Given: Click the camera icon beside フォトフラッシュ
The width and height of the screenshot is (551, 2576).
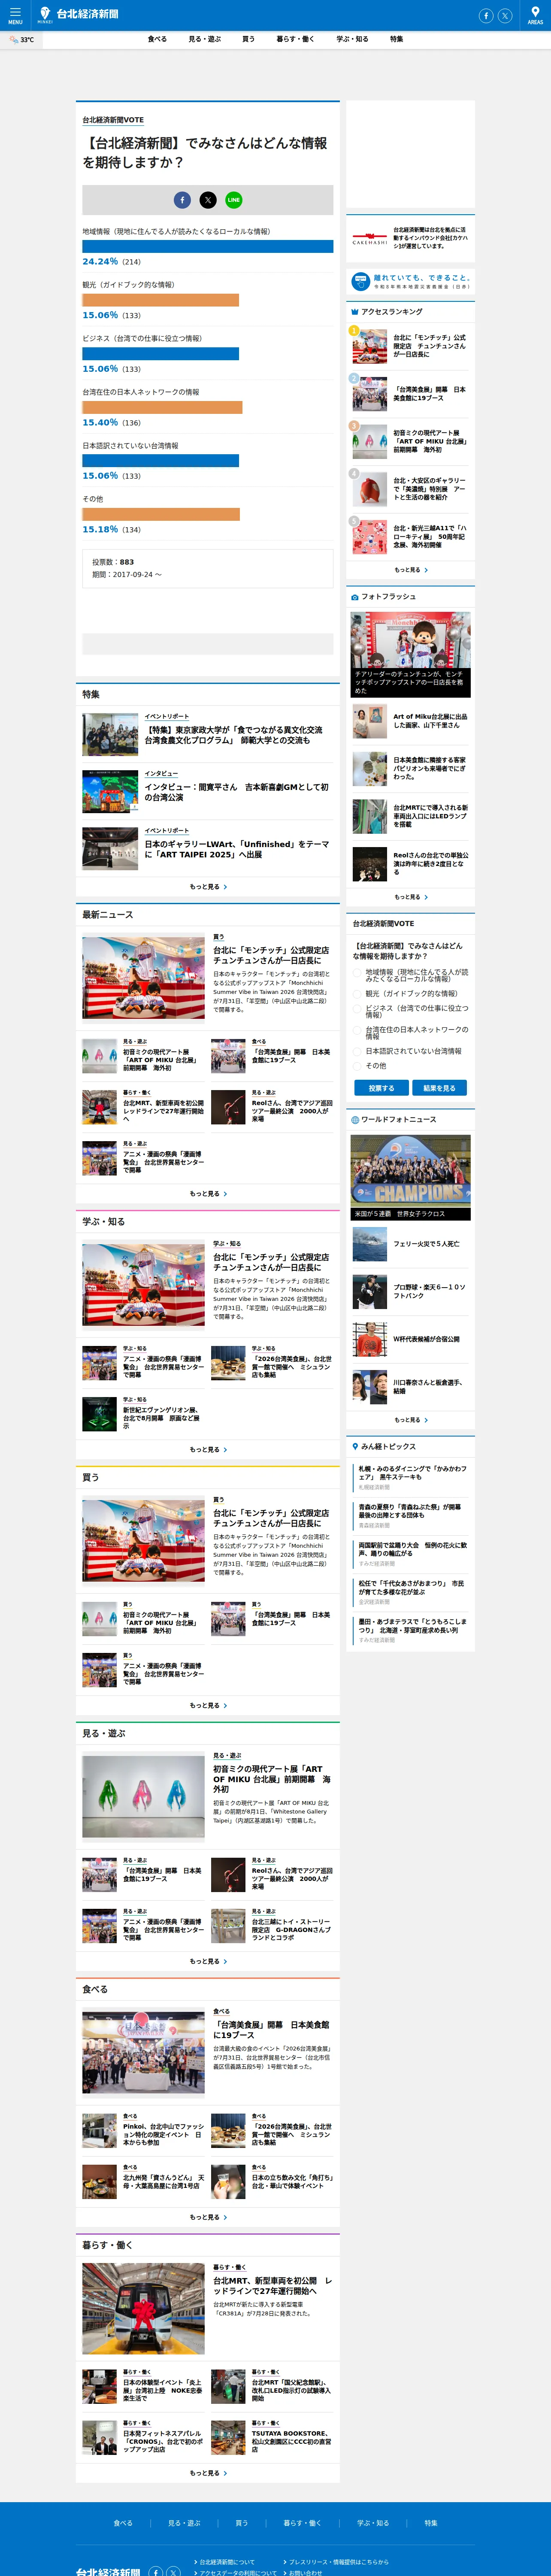Looking at the screenshot, I should point(355,597).
